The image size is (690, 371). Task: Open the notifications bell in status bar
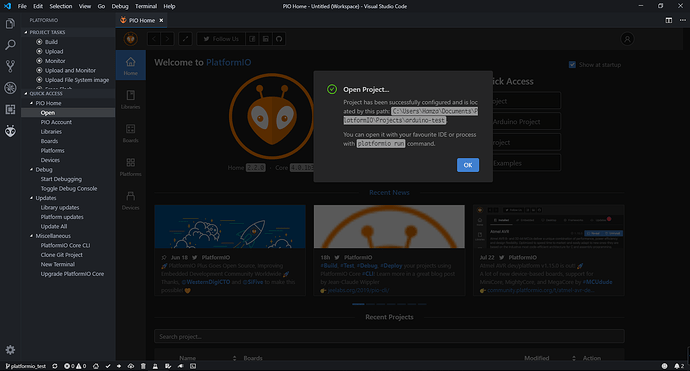tap(679, 366)
